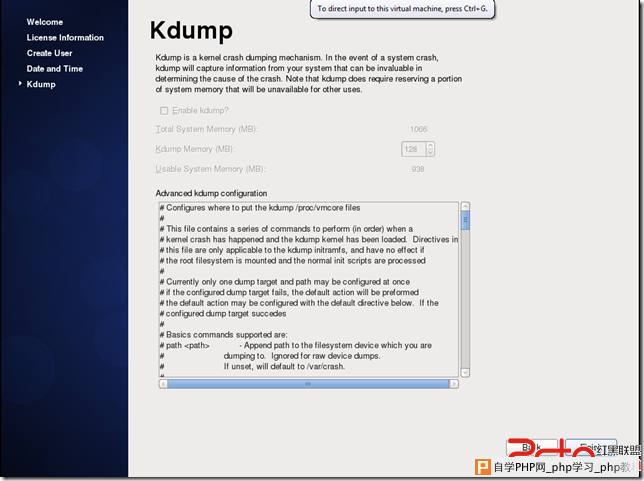644x481 pixels.
Task: Click the Back button
Action: (x=531, y=447)
